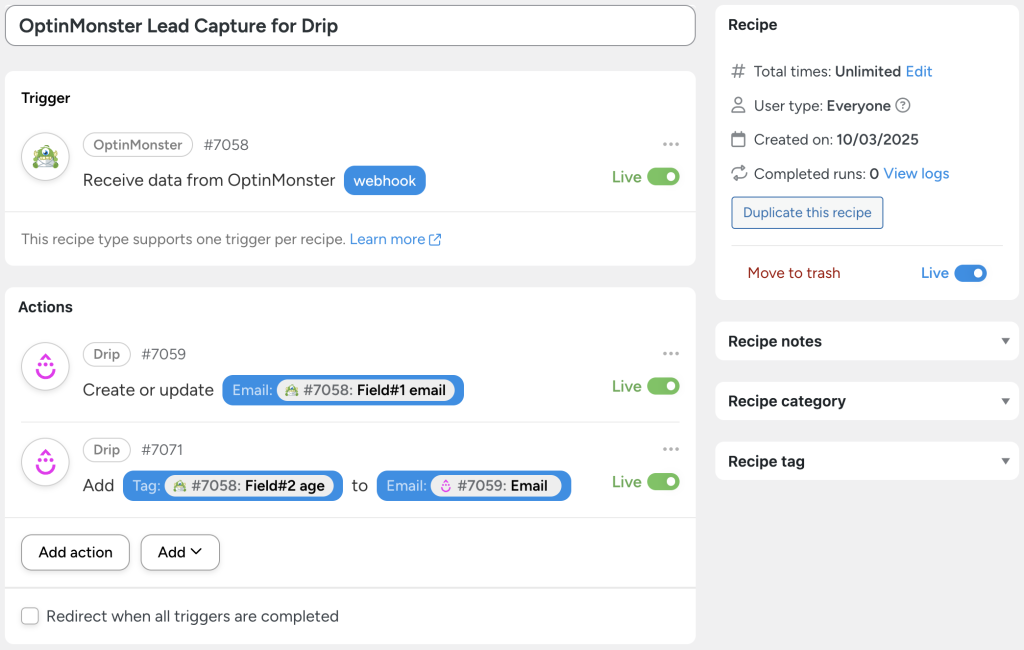
Task: Click the recipe title input field
Action: [350, 26]
